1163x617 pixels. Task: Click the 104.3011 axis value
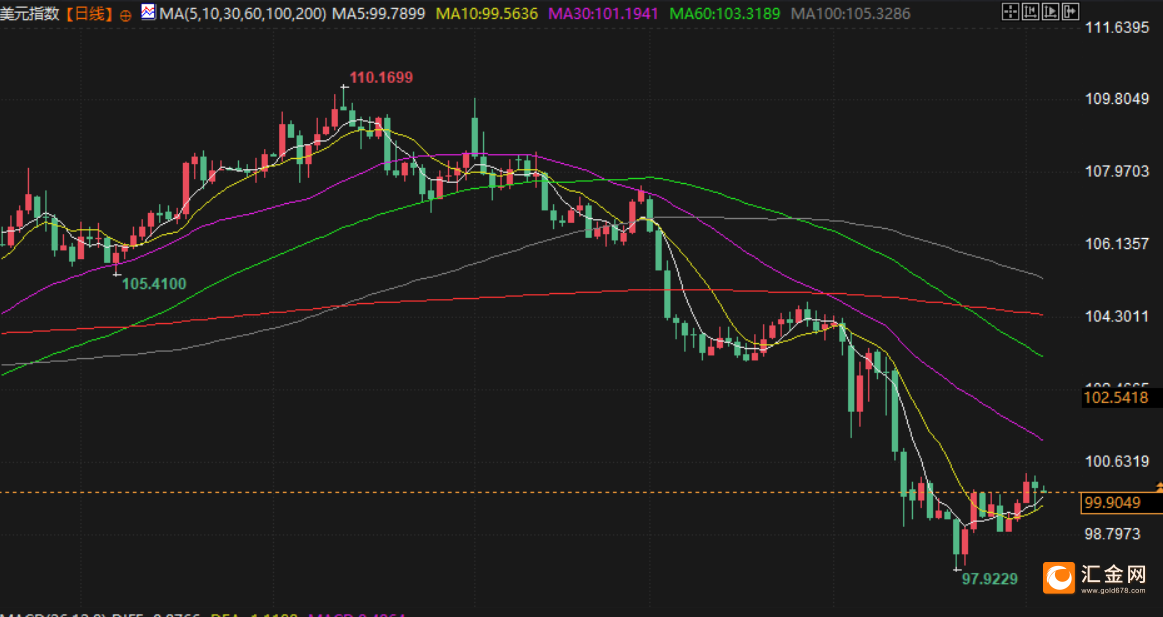pyautogui.click(x=1117, y=316)
